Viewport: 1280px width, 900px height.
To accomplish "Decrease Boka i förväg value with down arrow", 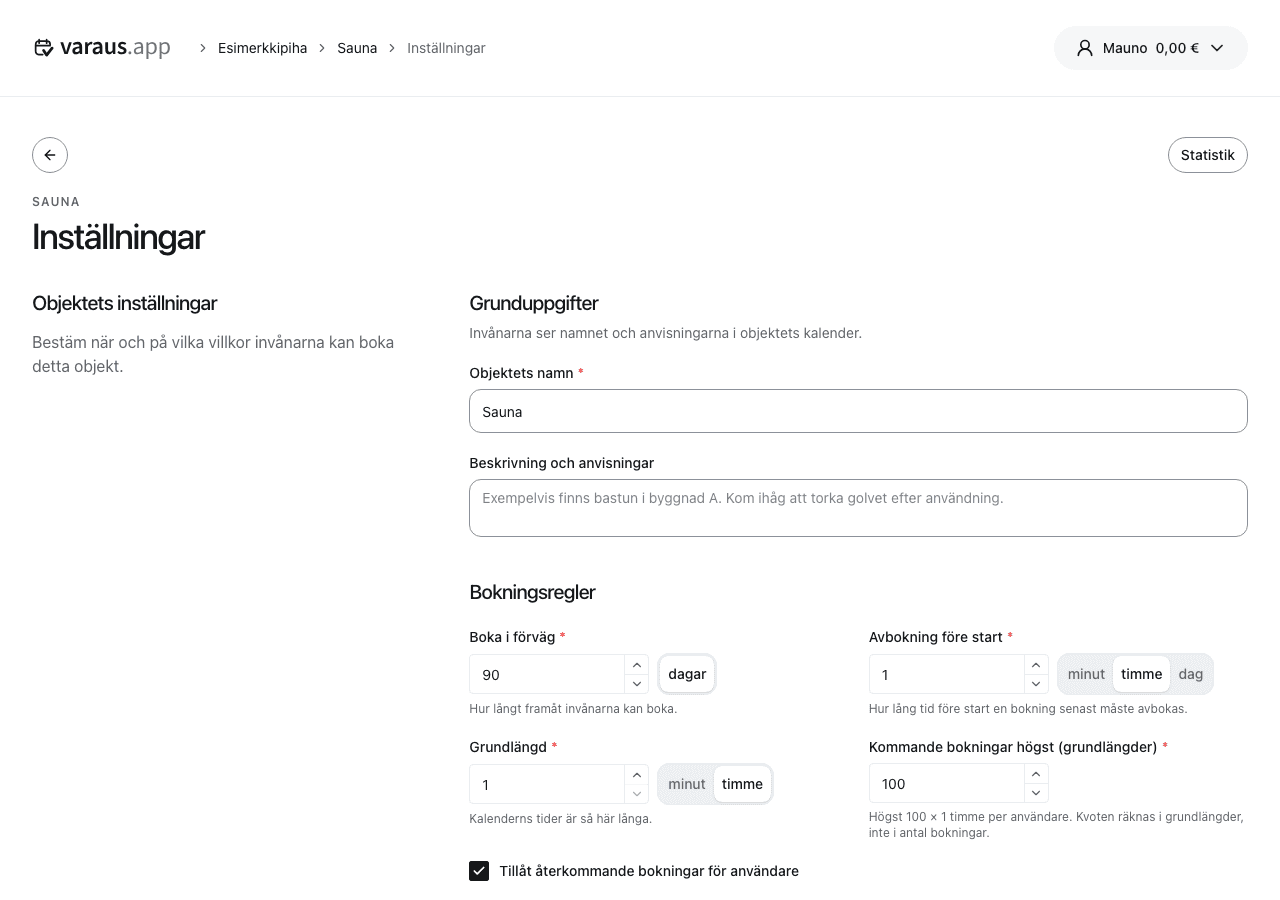I will point(637,684).
